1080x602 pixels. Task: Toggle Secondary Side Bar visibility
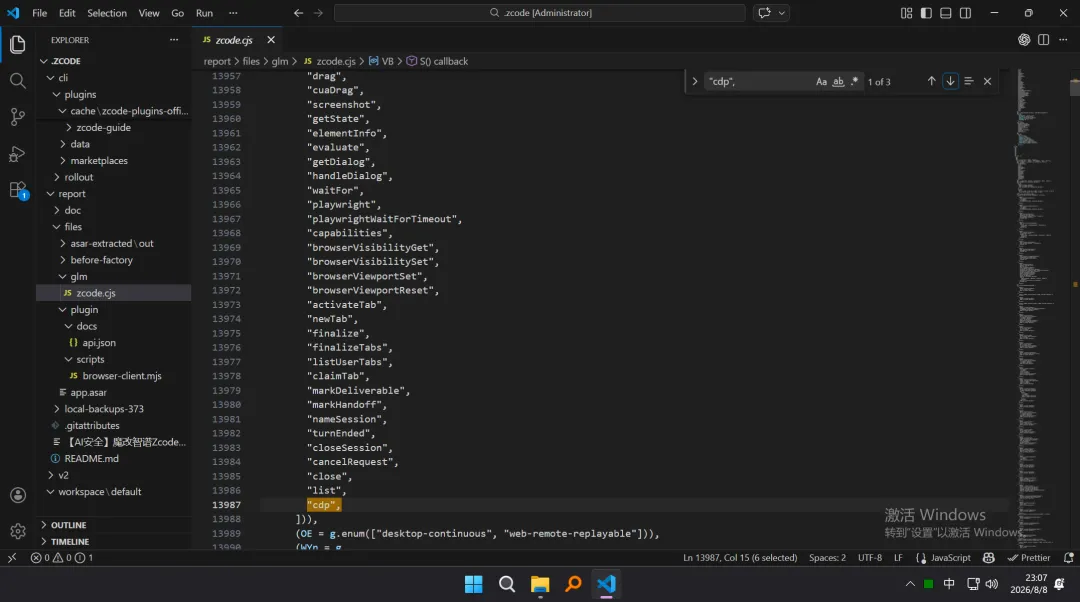coord(966,13)
